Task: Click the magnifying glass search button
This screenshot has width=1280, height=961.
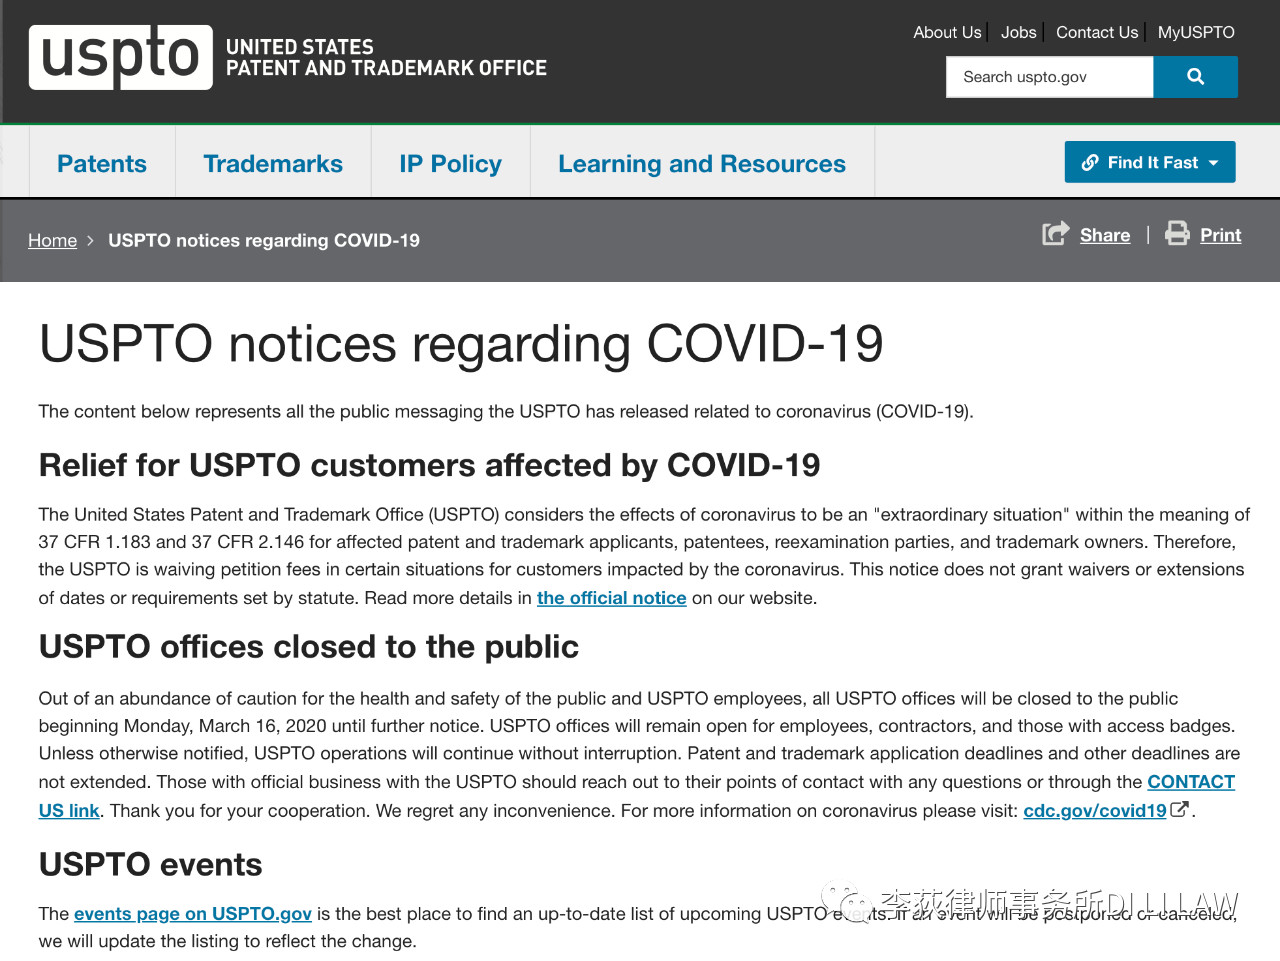Action: coord(1195,77)
